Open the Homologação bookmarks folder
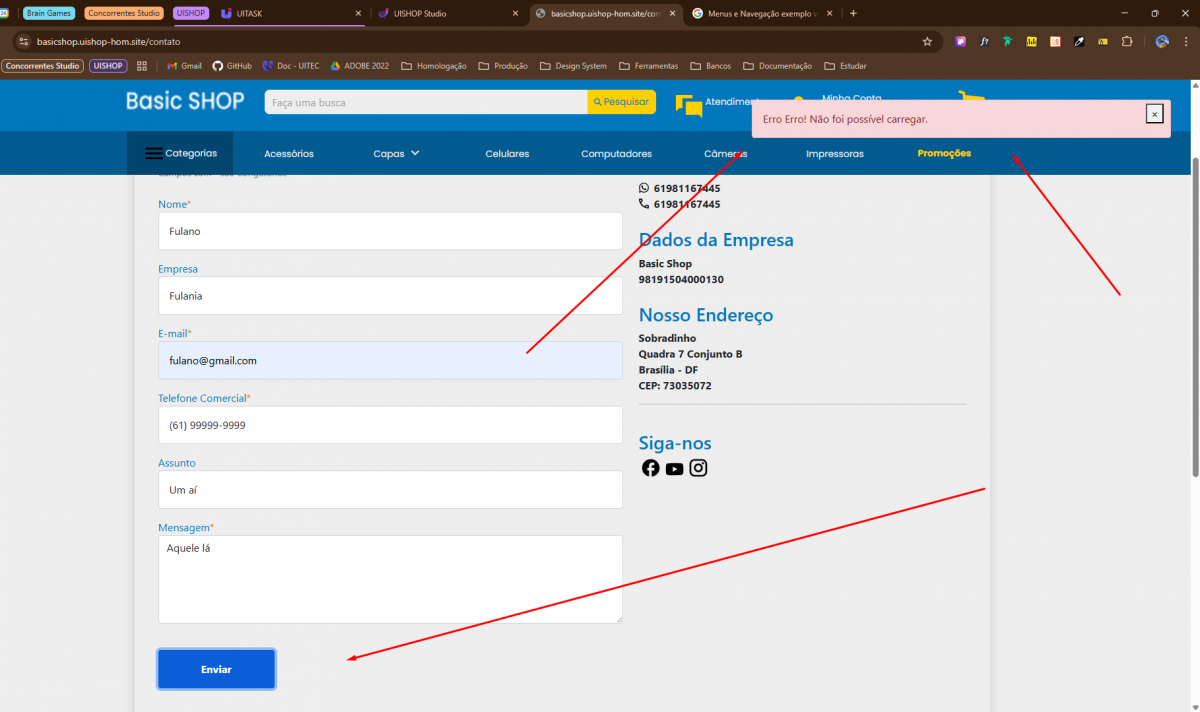 tap(434, 66)
